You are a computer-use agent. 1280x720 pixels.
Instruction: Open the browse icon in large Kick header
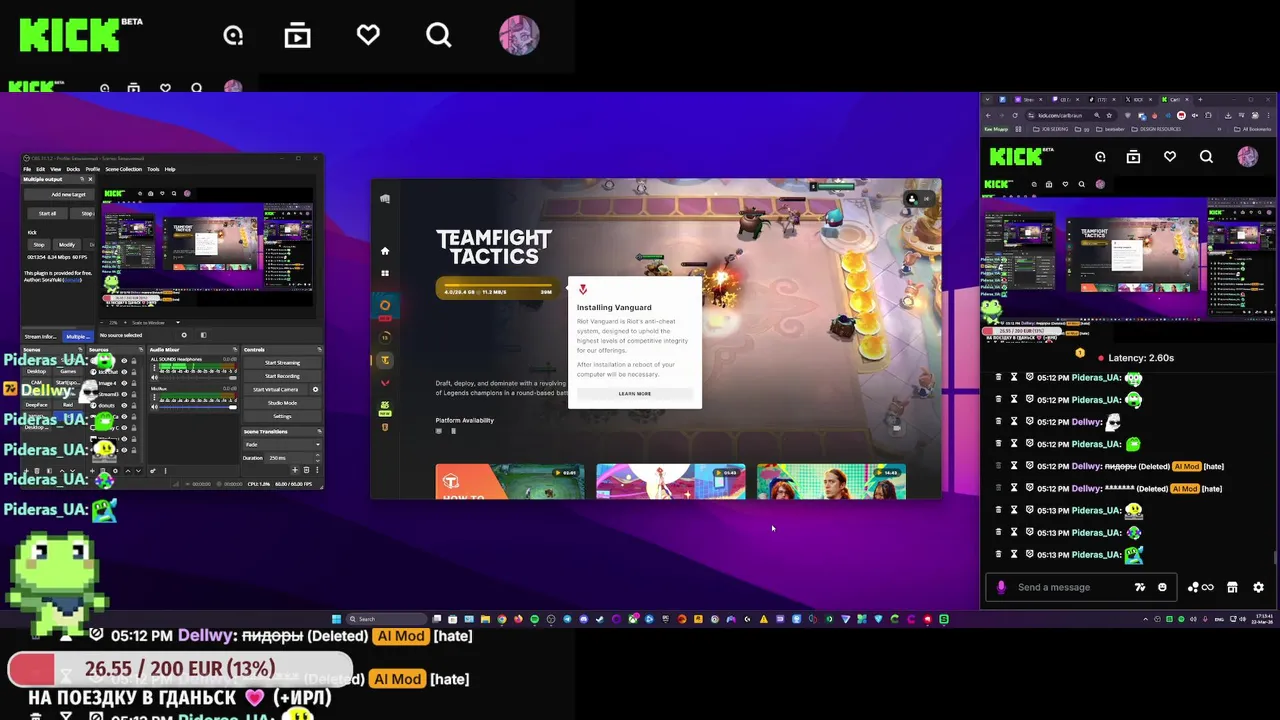(x=297, y=35)
